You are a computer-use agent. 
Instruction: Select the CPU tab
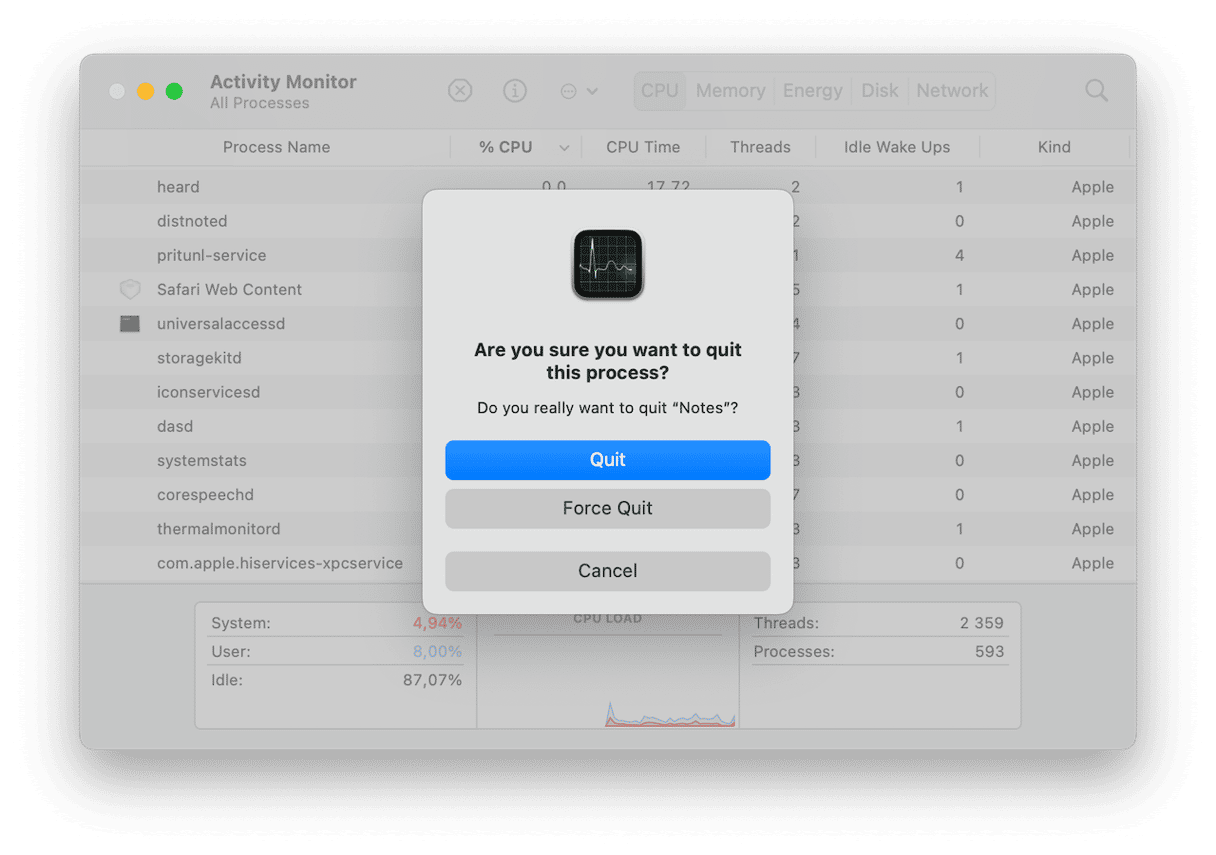[660, 91]
